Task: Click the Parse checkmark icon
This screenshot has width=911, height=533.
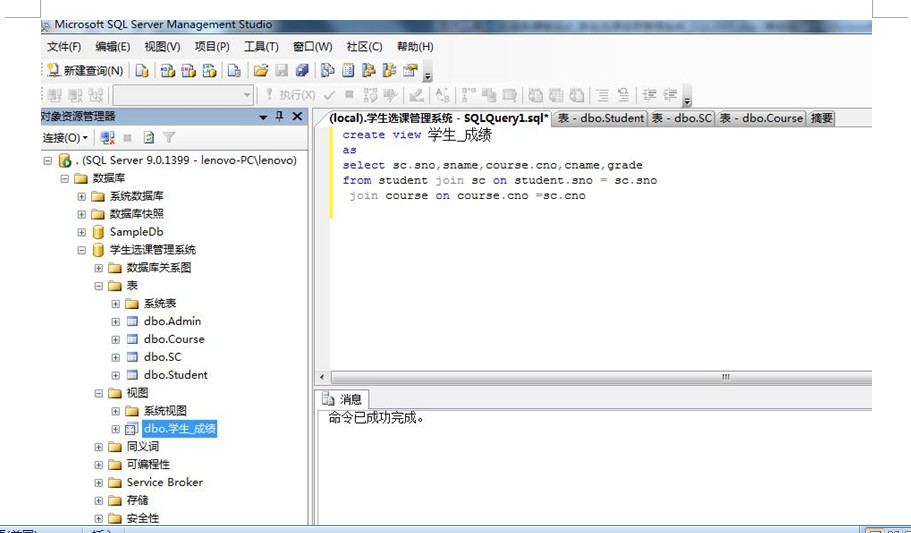Action: tap(329, 95)
